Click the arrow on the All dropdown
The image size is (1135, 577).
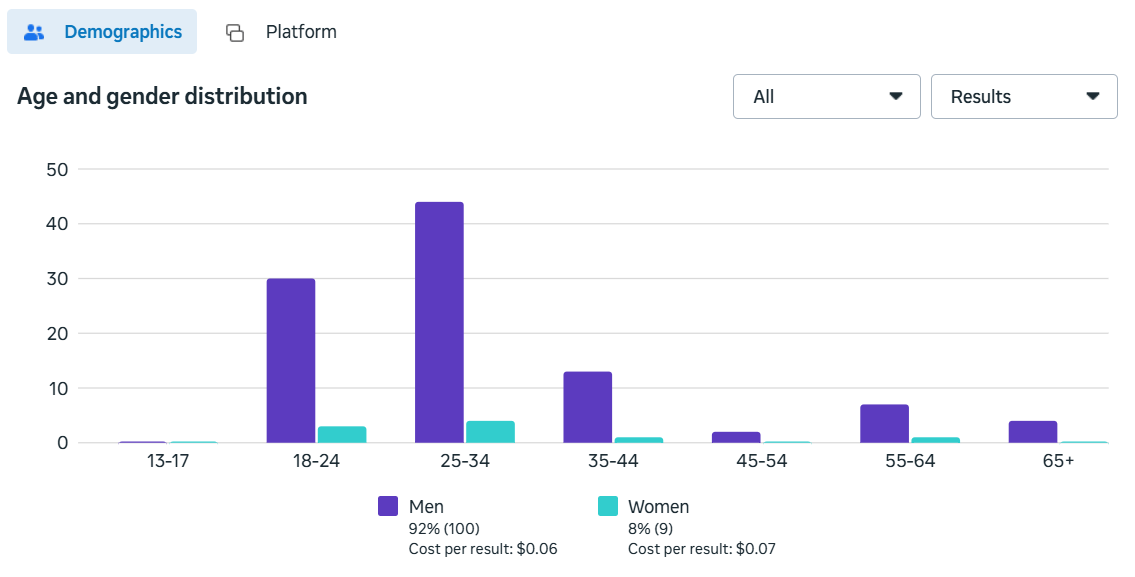point(896,97)
